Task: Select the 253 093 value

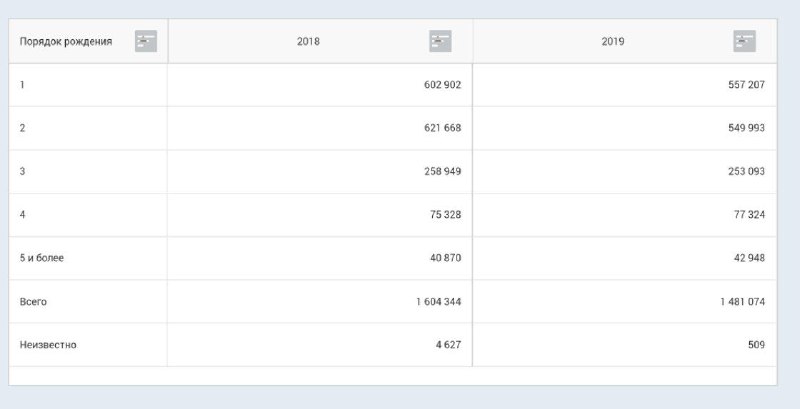Action: click(x=746, y=171)
